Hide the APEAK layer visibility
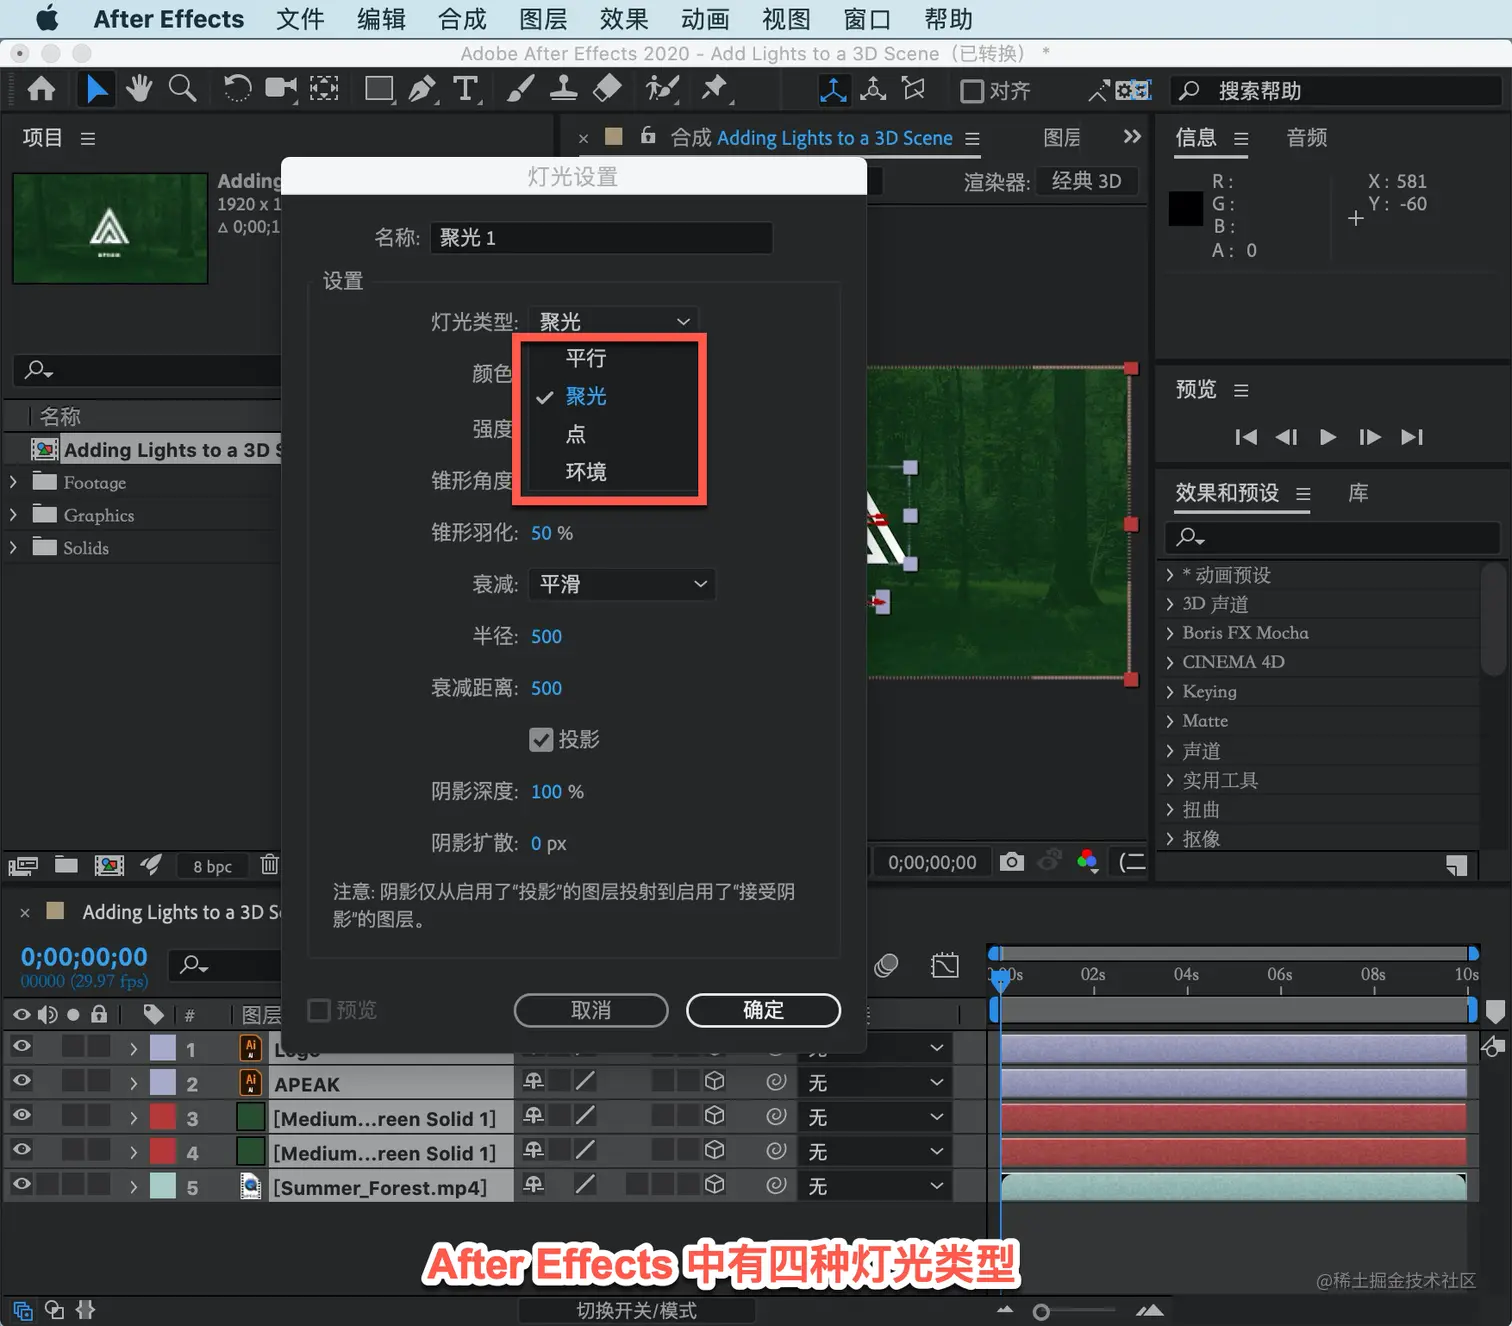The width and height of the screenshot is (1512, 1326). (x=21, y=1081)
